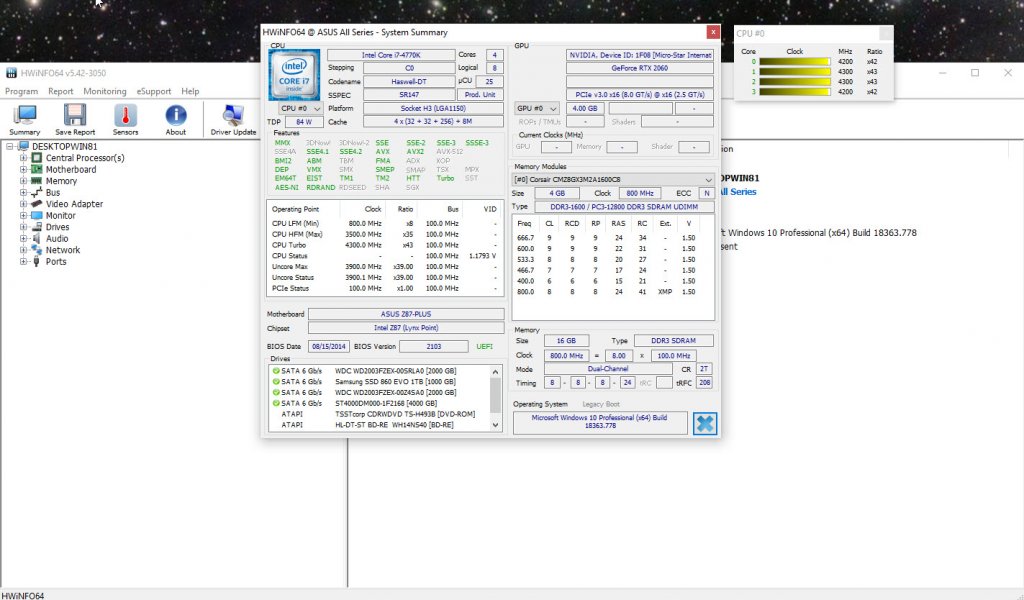Click the GeForce RTX 2060 field
The width and height of the screenshot is (1024, 600).
tap(639, 68)
